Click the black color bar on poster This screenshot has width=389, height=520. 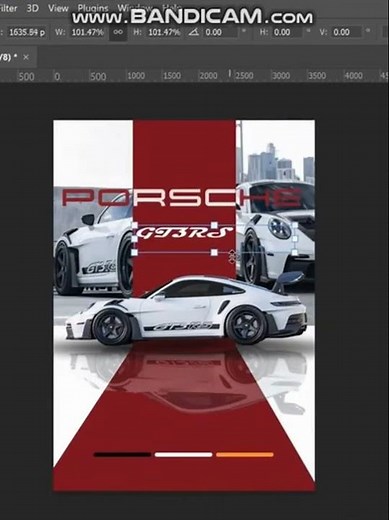(122, 454)
